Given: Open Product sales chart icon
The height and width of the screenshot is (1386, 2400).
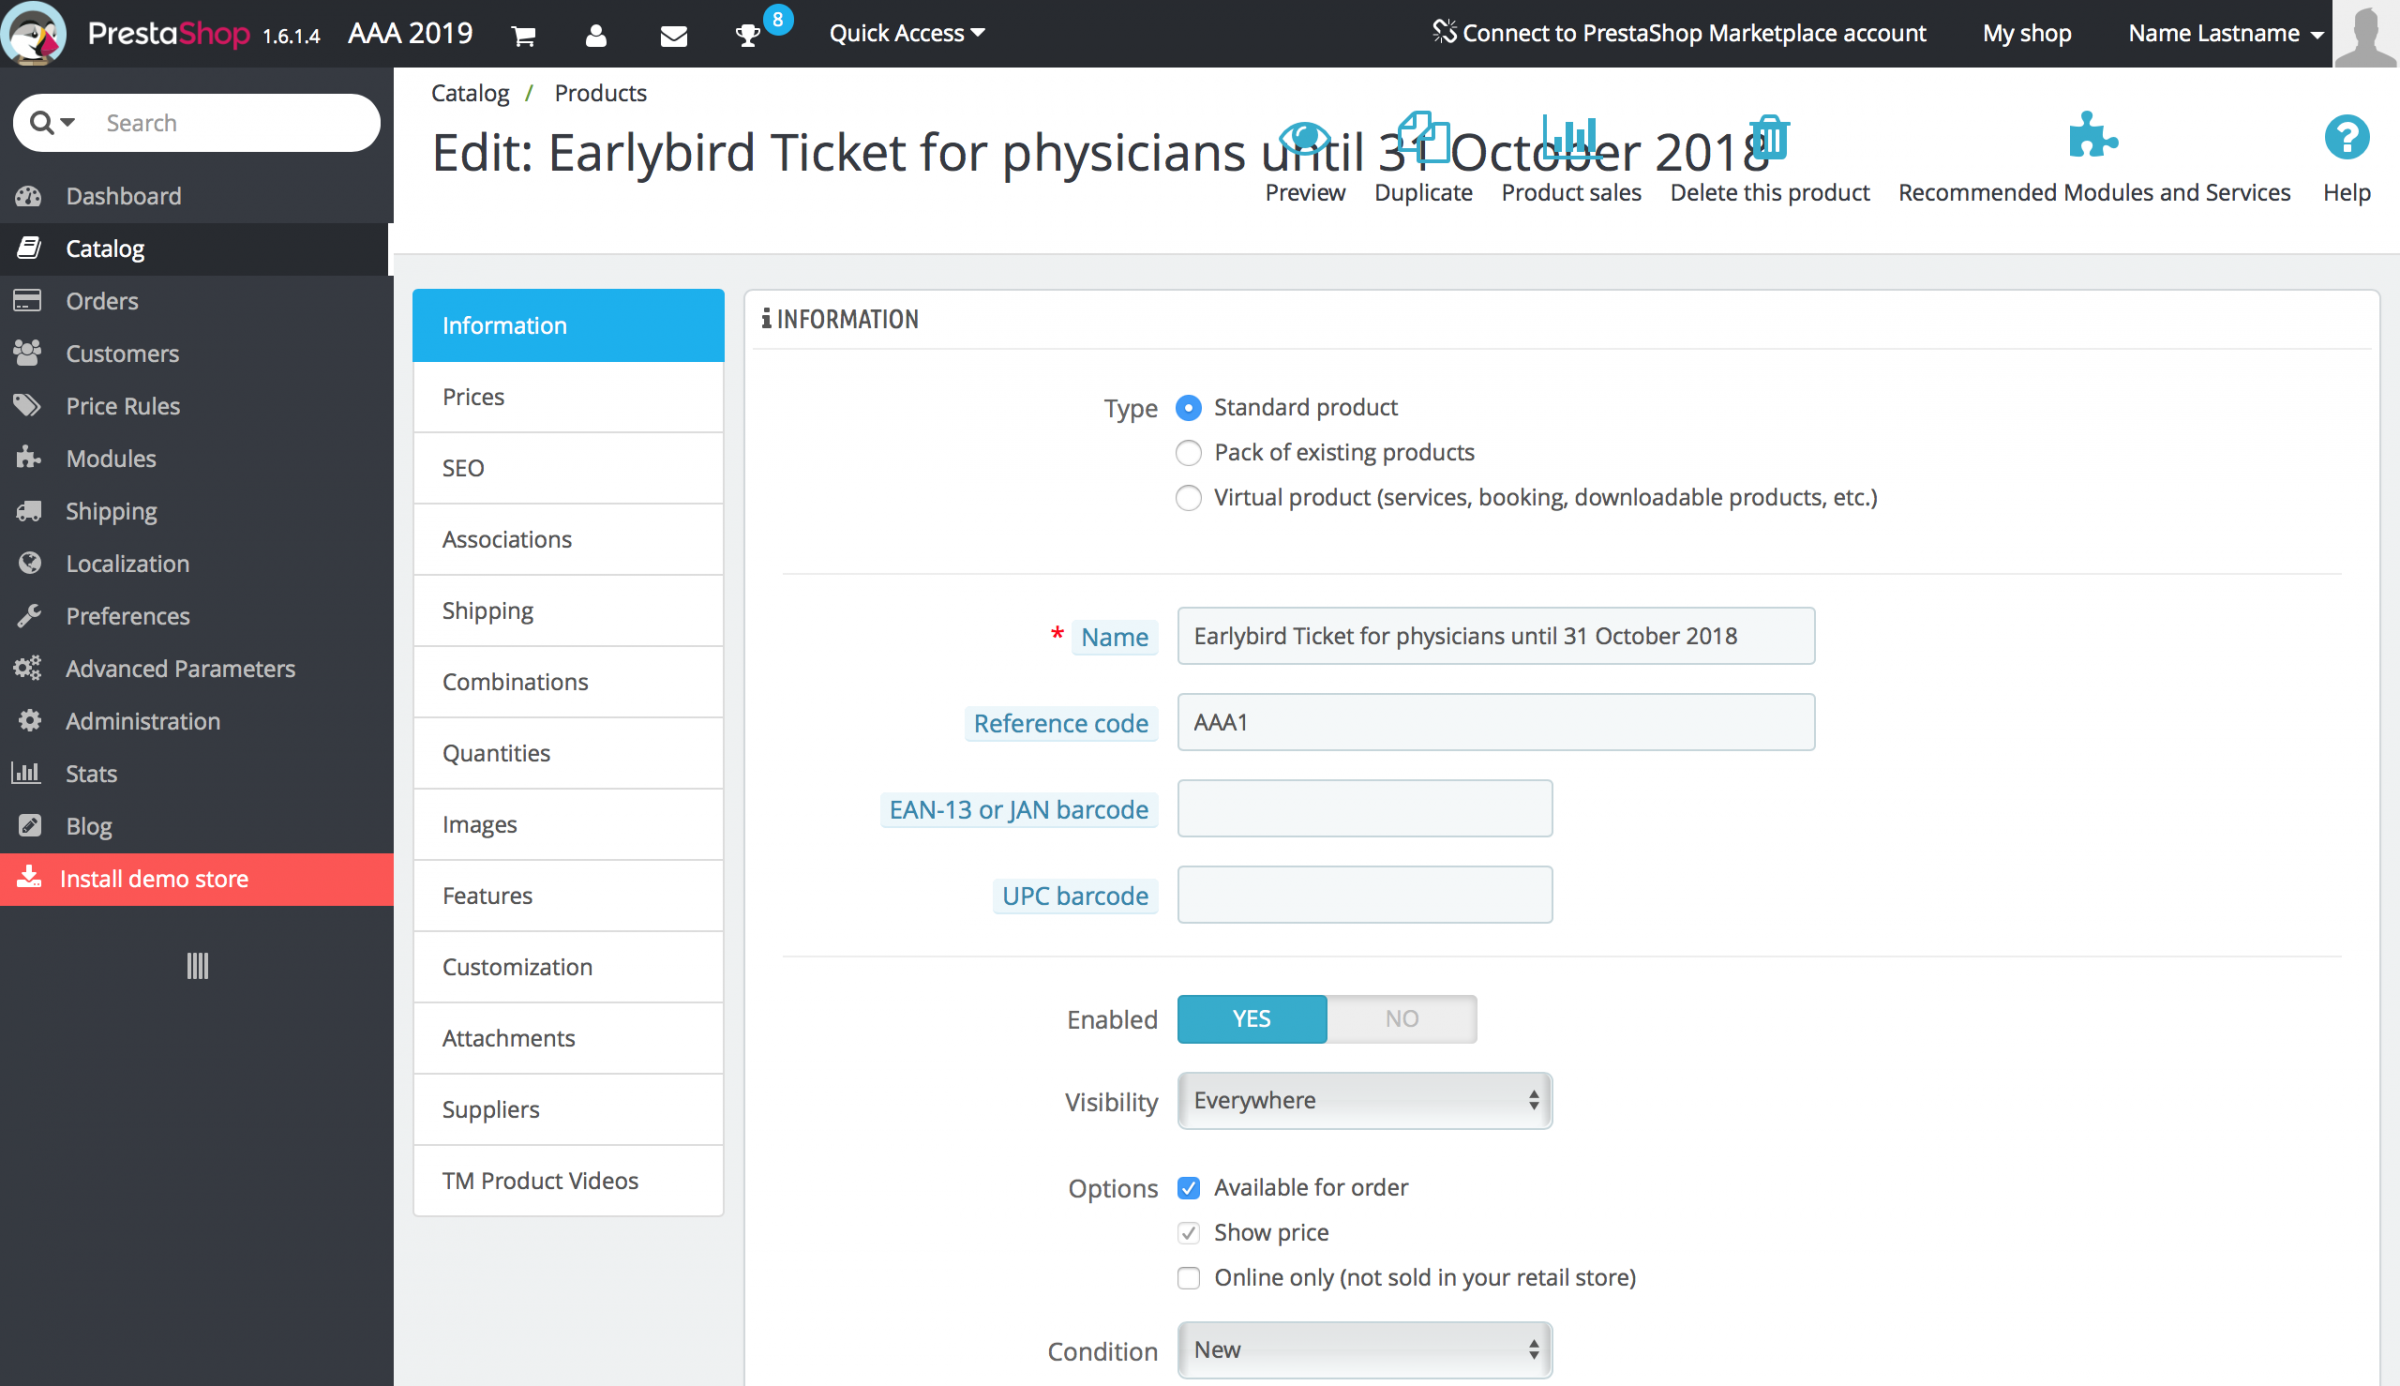Looking at the screenshot, I should pos(1570,139).
